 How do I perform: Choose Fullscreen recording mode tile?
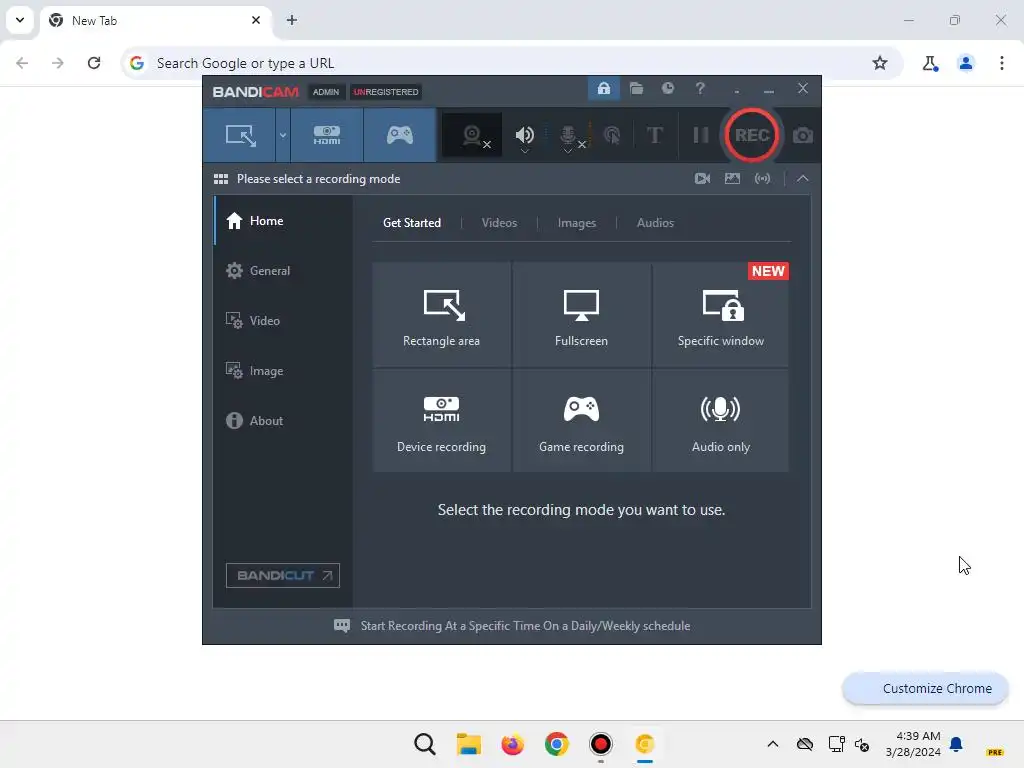pyautogui.click(x=581, y=315)
